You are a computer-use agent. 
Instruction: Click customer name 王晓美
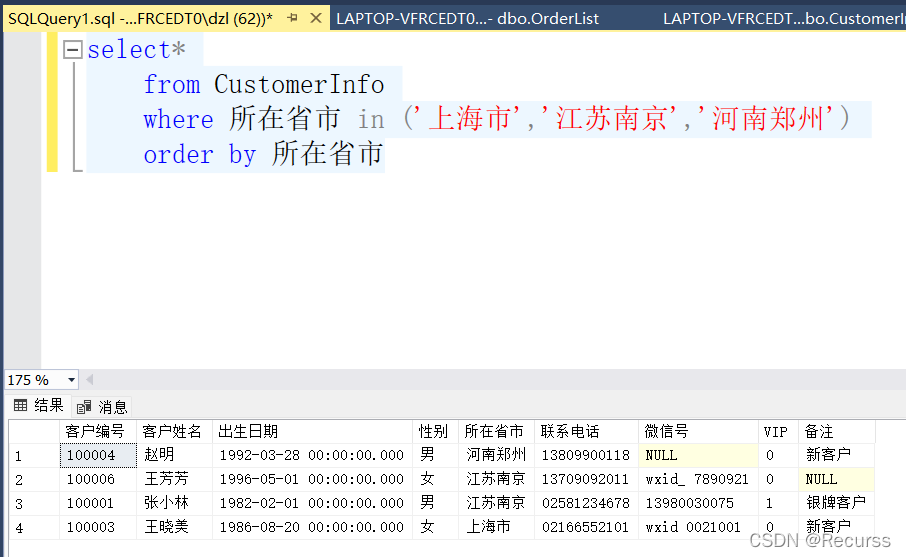click(174, 527)
